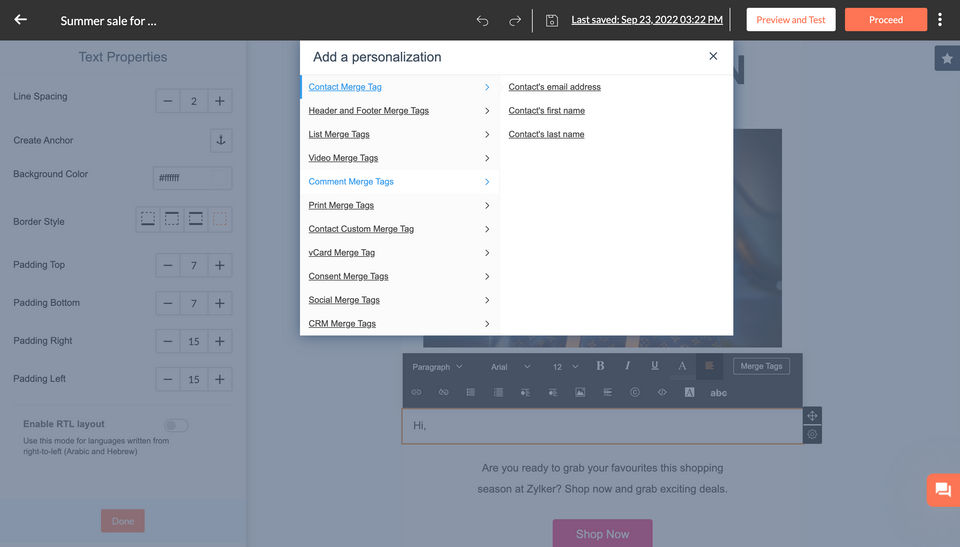Screen dimensions: 960x547
Task: Toggle the Italic formatting button
Action: (x=628, y=366)
